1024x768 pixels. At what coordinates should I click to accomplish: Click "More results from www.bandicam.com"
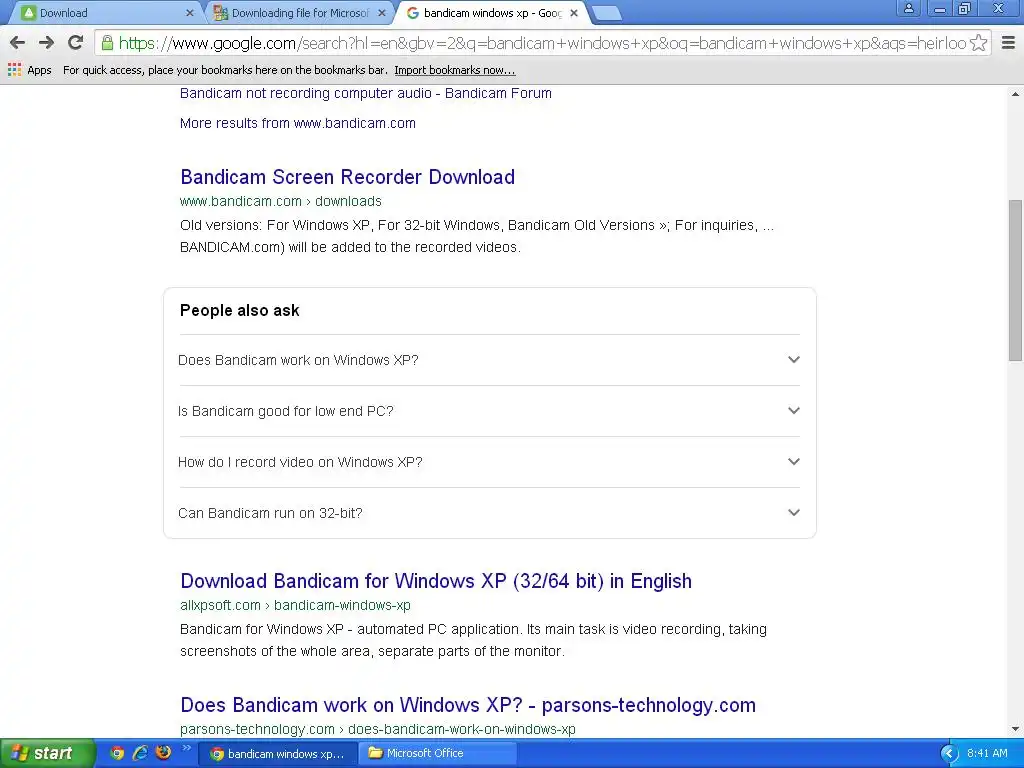tap(298, 123)
